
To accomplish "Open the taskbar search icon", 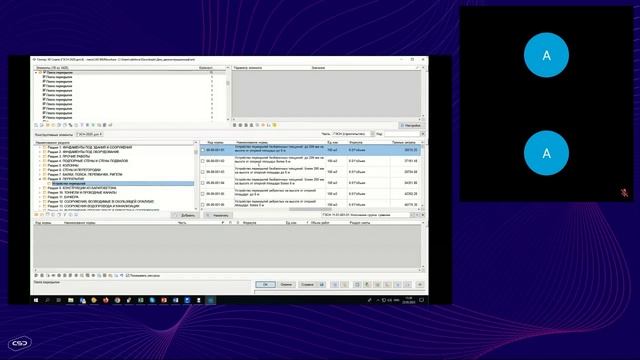I will point(47,300).
